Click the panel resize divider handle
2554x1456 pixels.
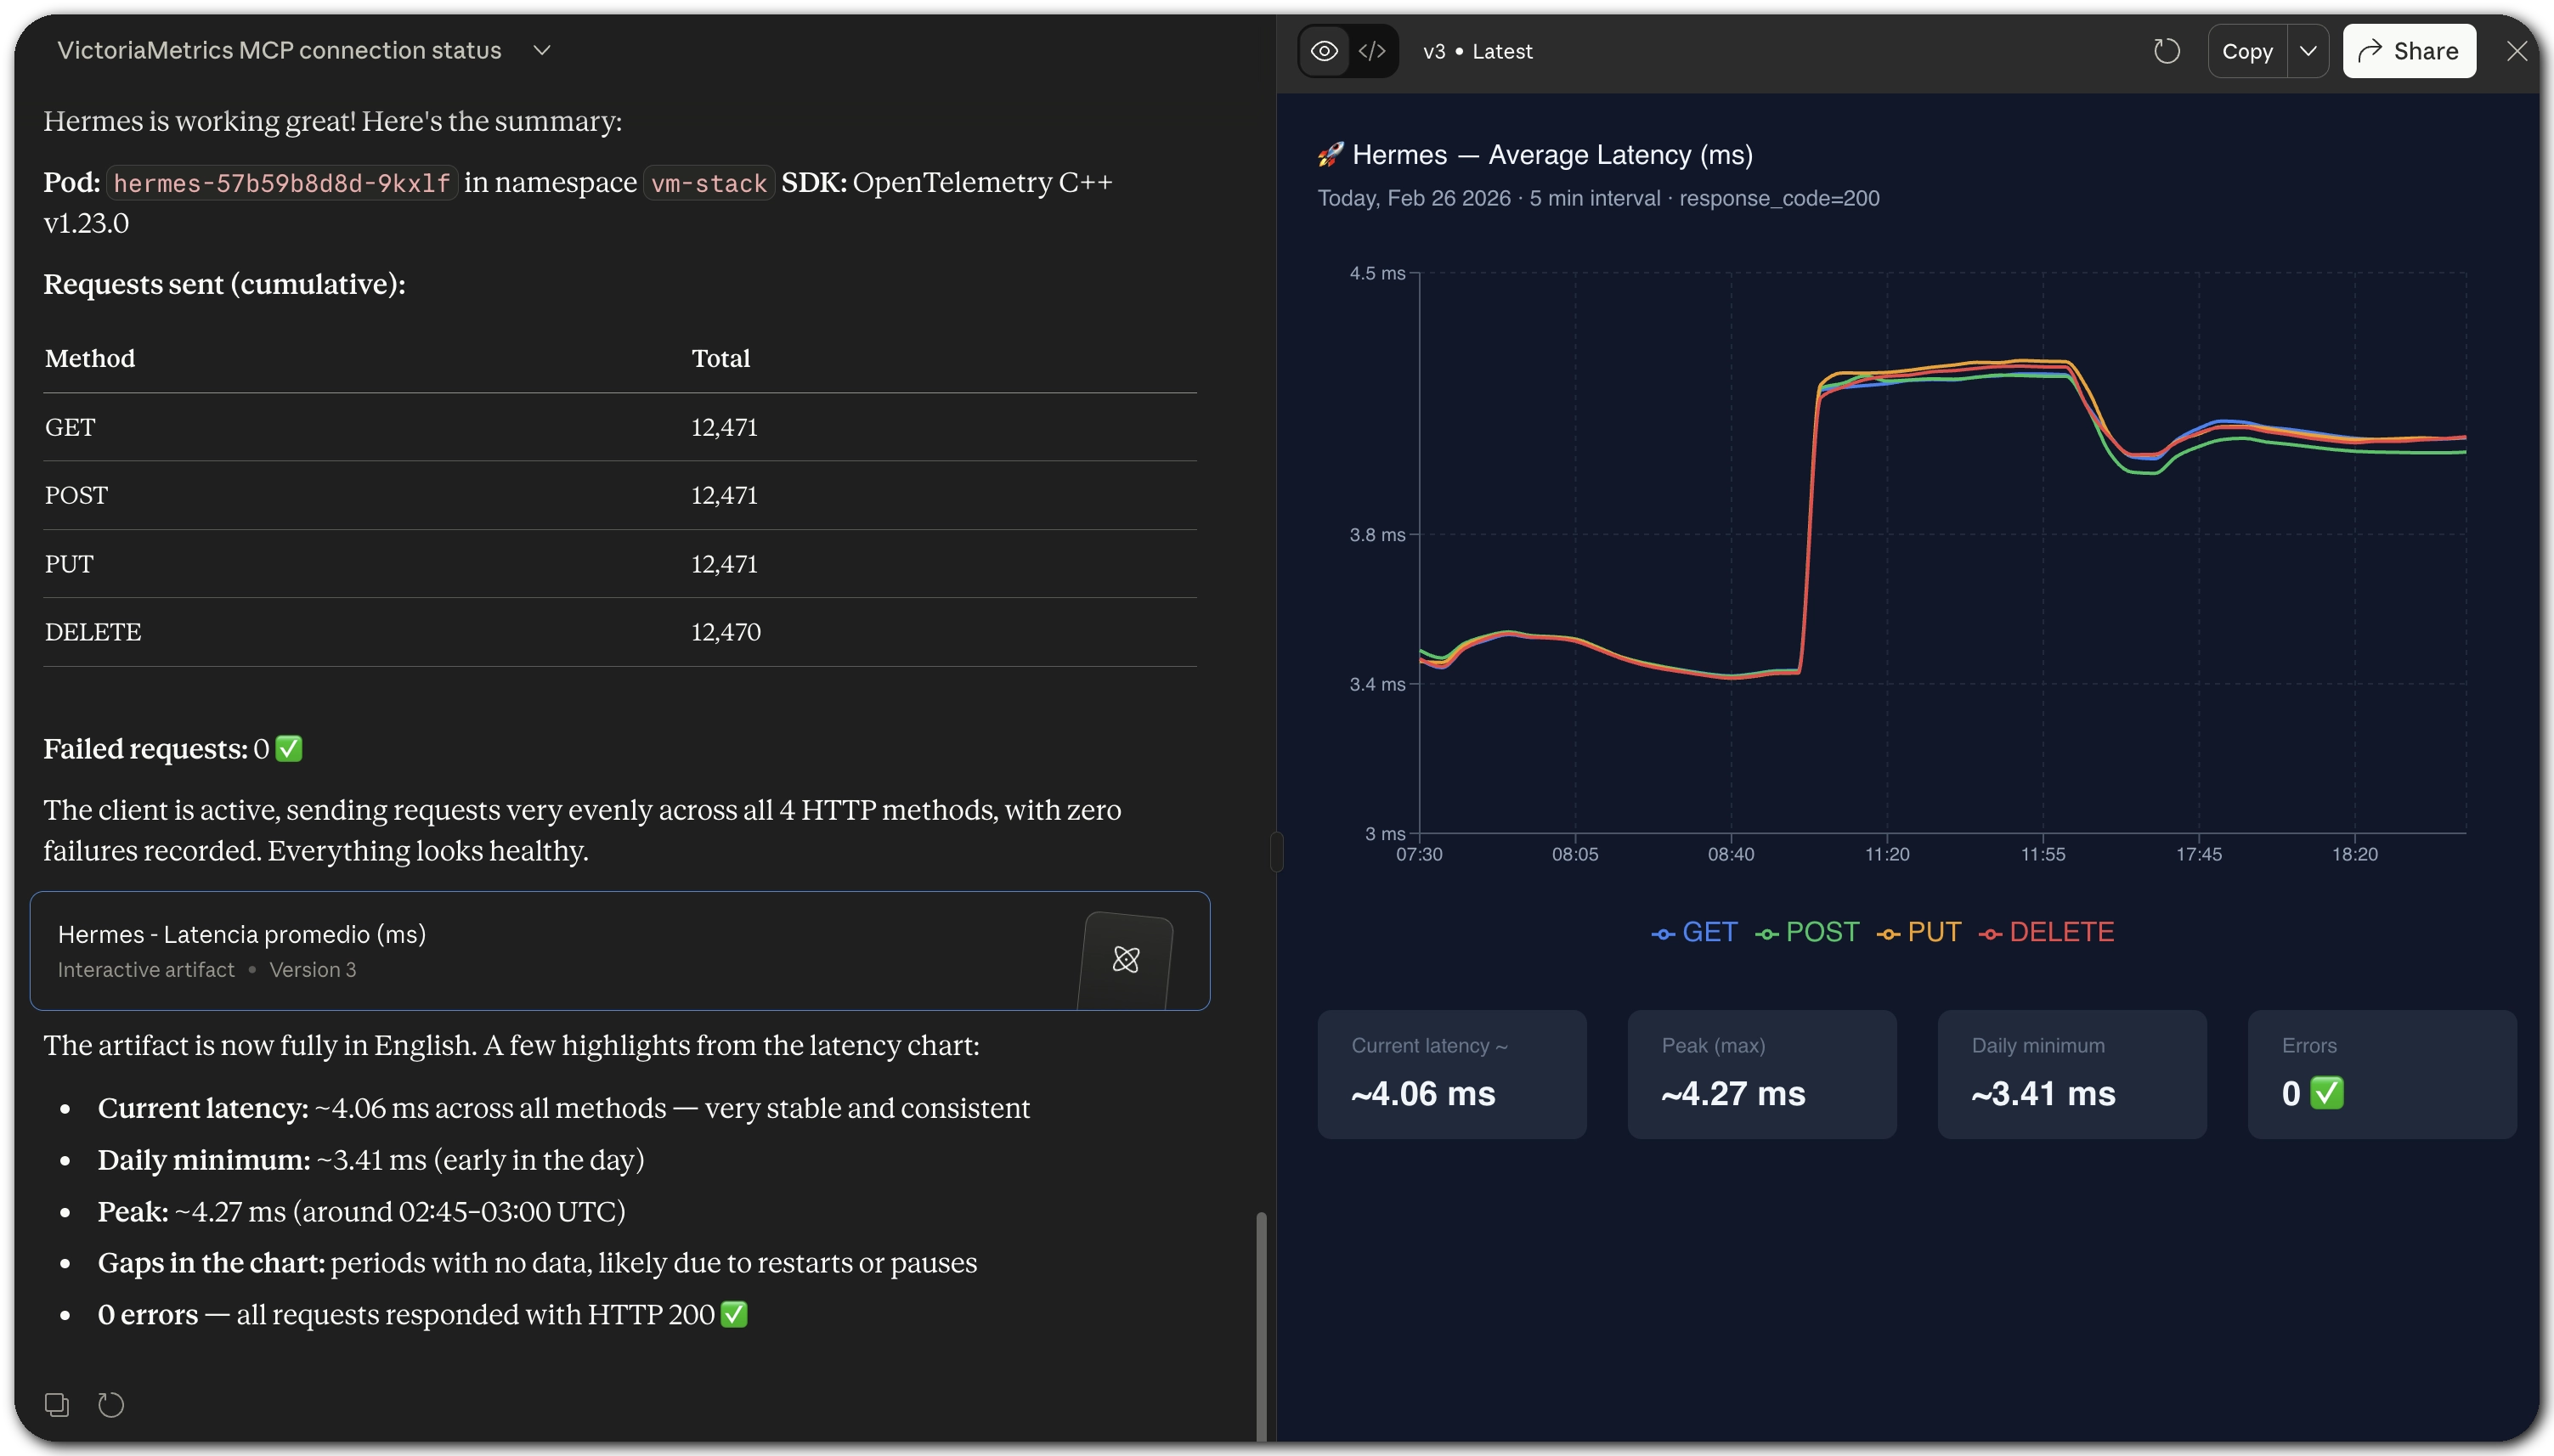(x=1276, y=851)
